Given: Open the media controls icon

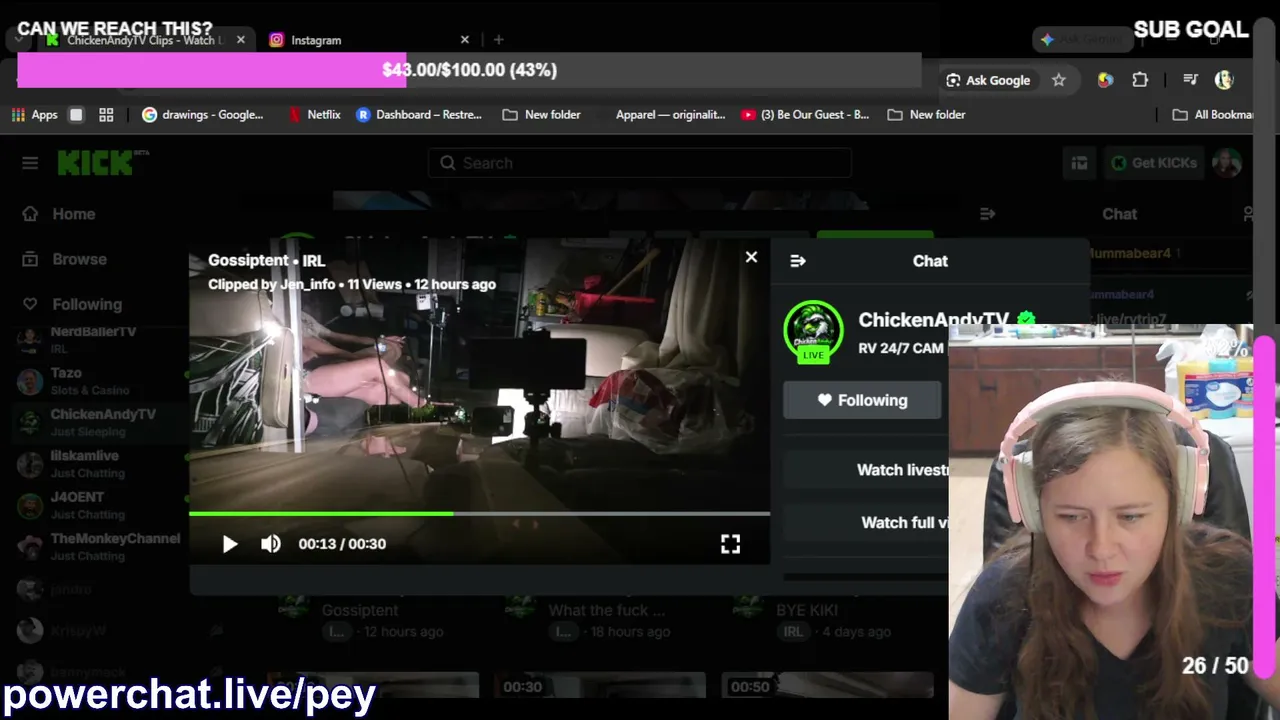Looking at the screenshot, I should [x=1190, y=80].
